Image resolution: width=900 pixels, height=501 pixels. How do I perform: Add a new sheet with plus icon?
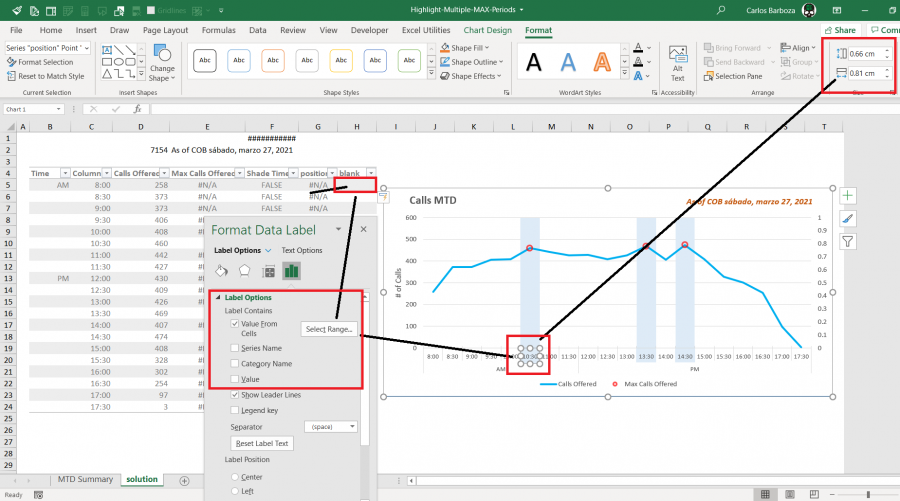[184, 481]
